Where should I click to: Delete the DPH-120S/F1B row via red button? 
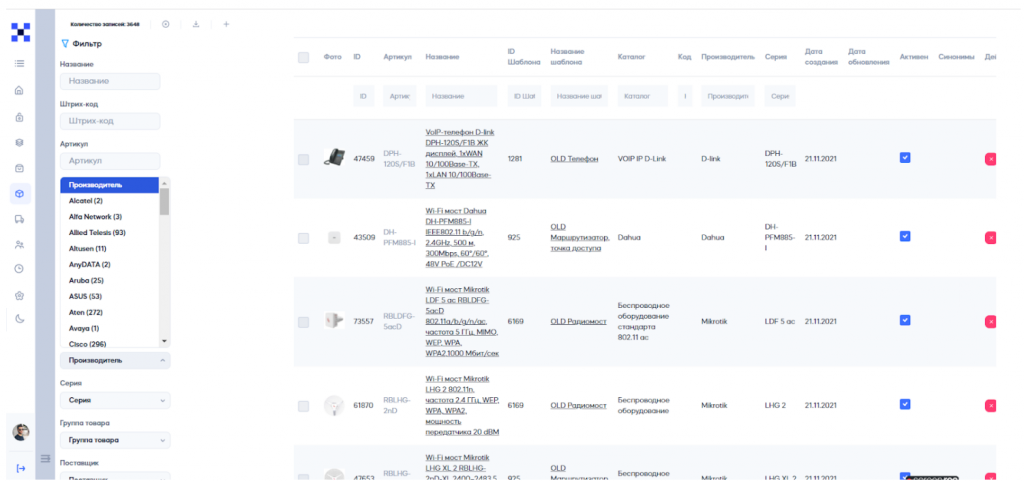pos(991,159)
